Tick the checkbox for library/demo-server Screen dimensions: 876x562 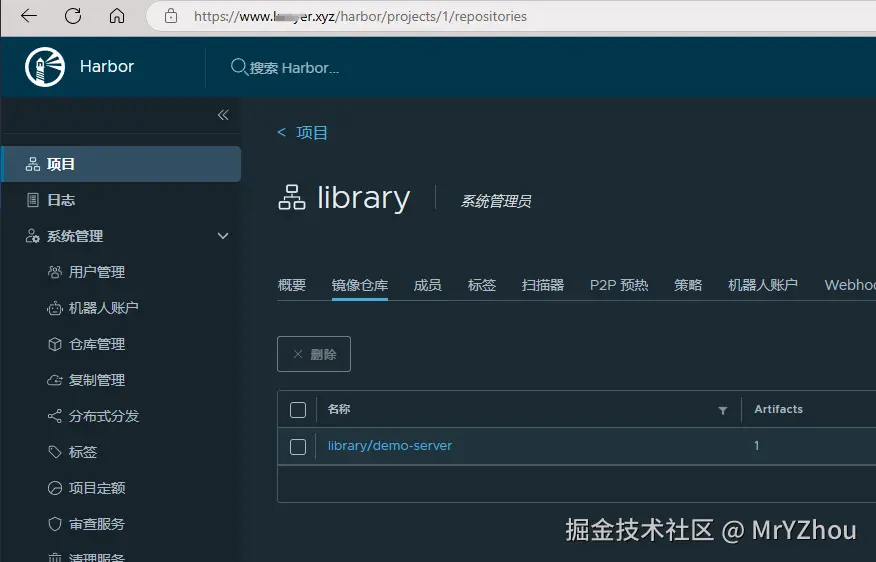[x=298, y=447]
